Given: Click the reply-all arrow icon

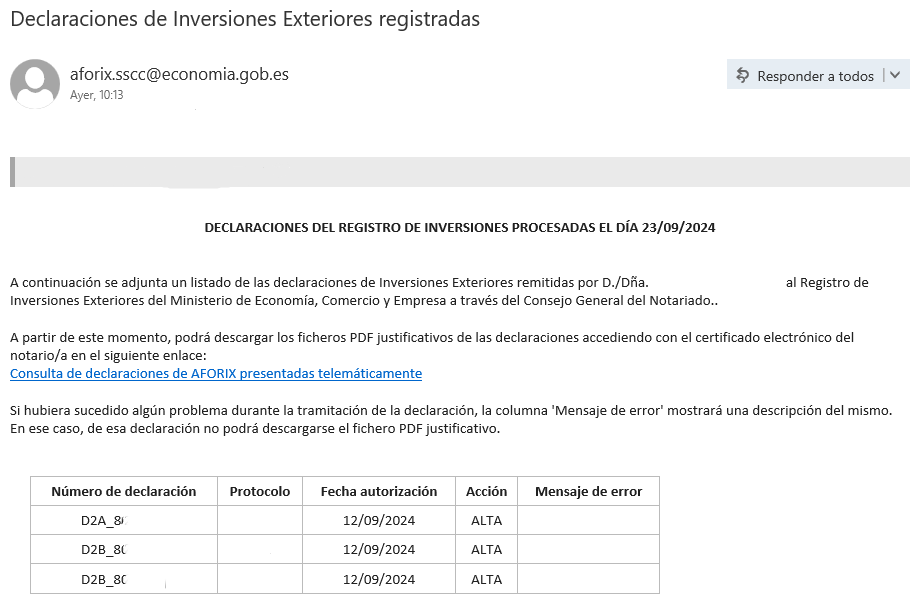Looking at the screenshot, I should [743, 76].
